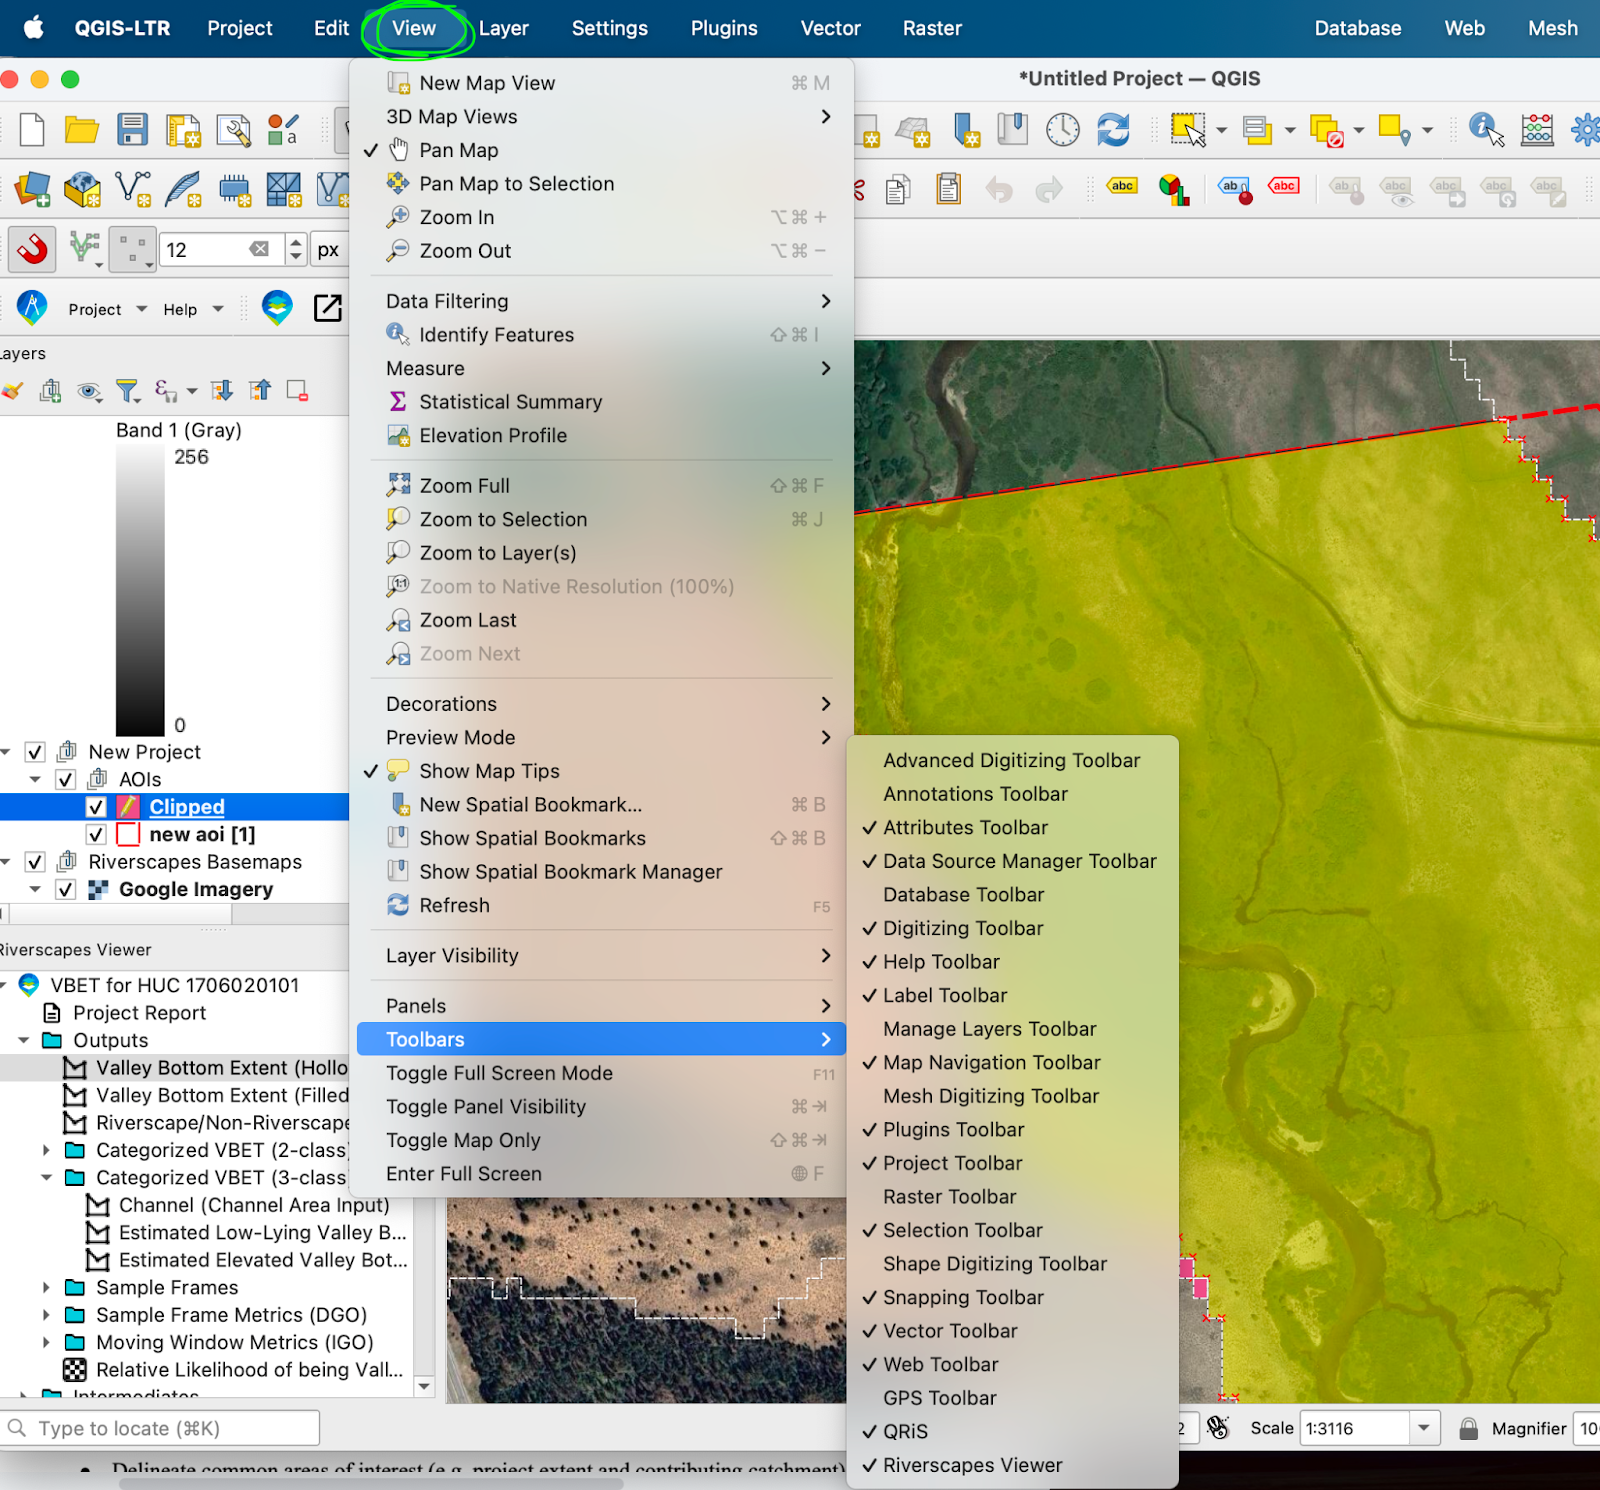Open a project via folder icon

81,129
